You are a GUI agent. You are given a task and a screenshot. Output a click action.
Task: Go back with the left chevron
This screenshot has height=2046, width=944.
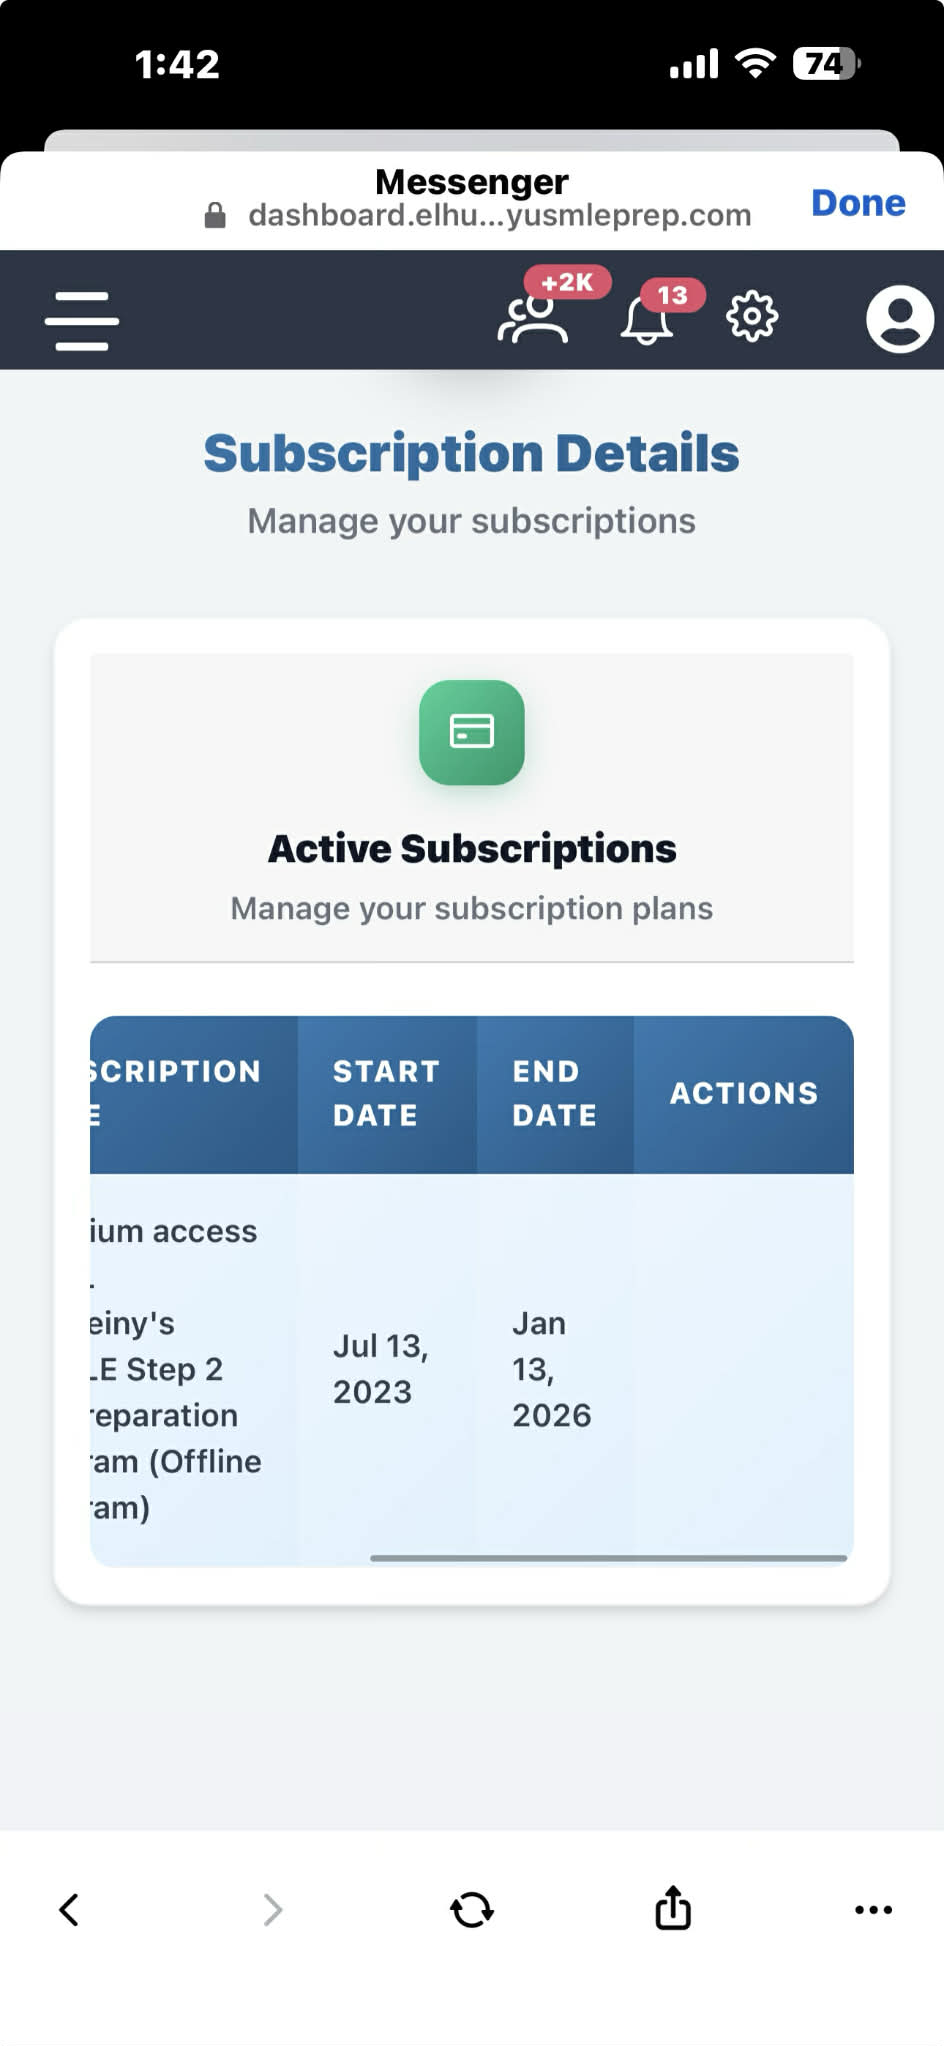69,1909
